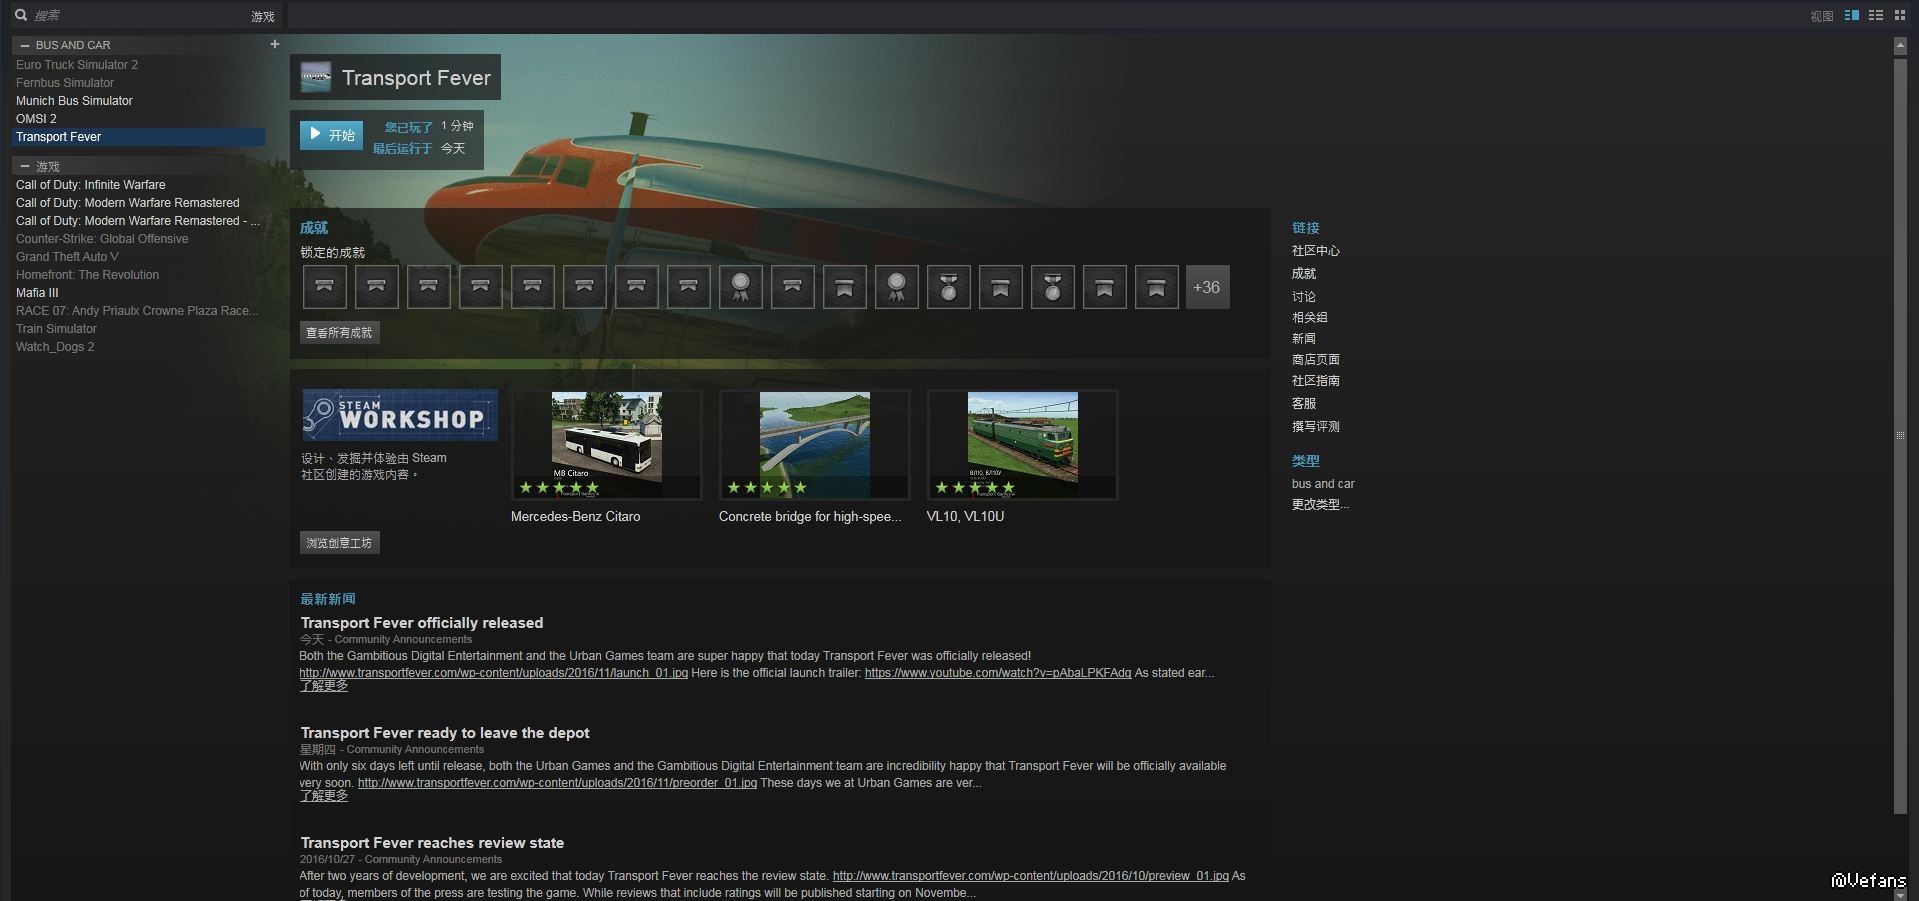Open the 讨论 link
1919x901 pixels.
(x=1303, y=296)
